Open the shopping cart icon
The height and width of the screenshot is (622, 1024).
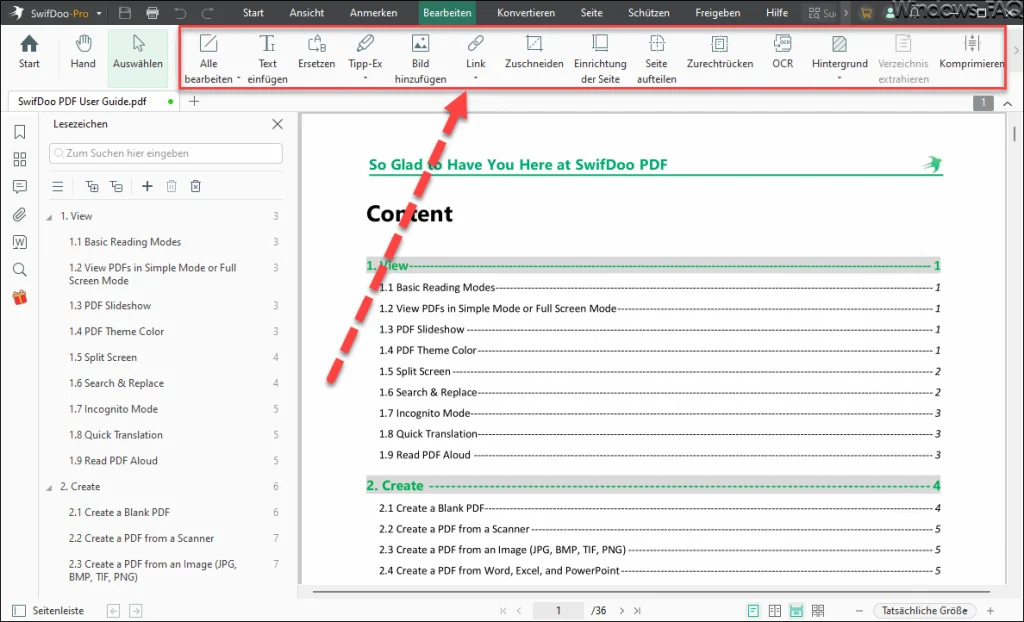[866, 12]
